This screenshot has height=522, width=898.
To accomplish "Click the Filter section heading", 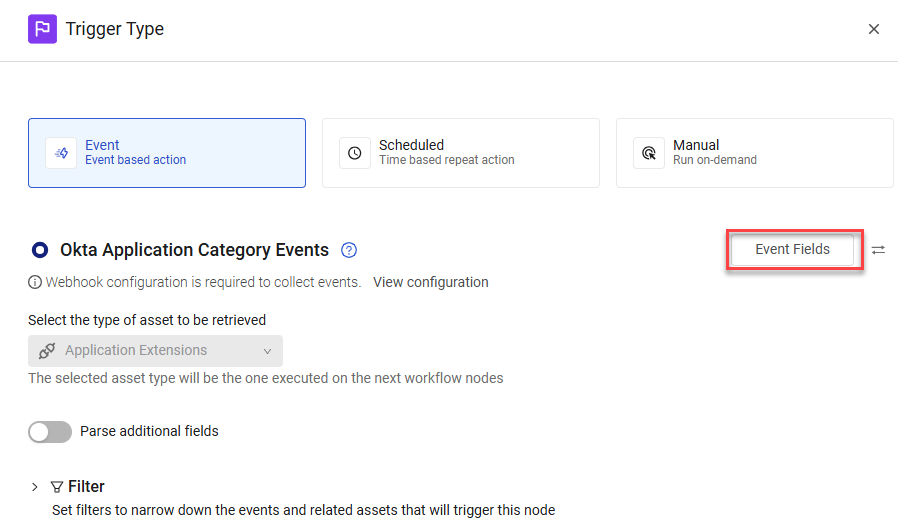I will (86, 486).
